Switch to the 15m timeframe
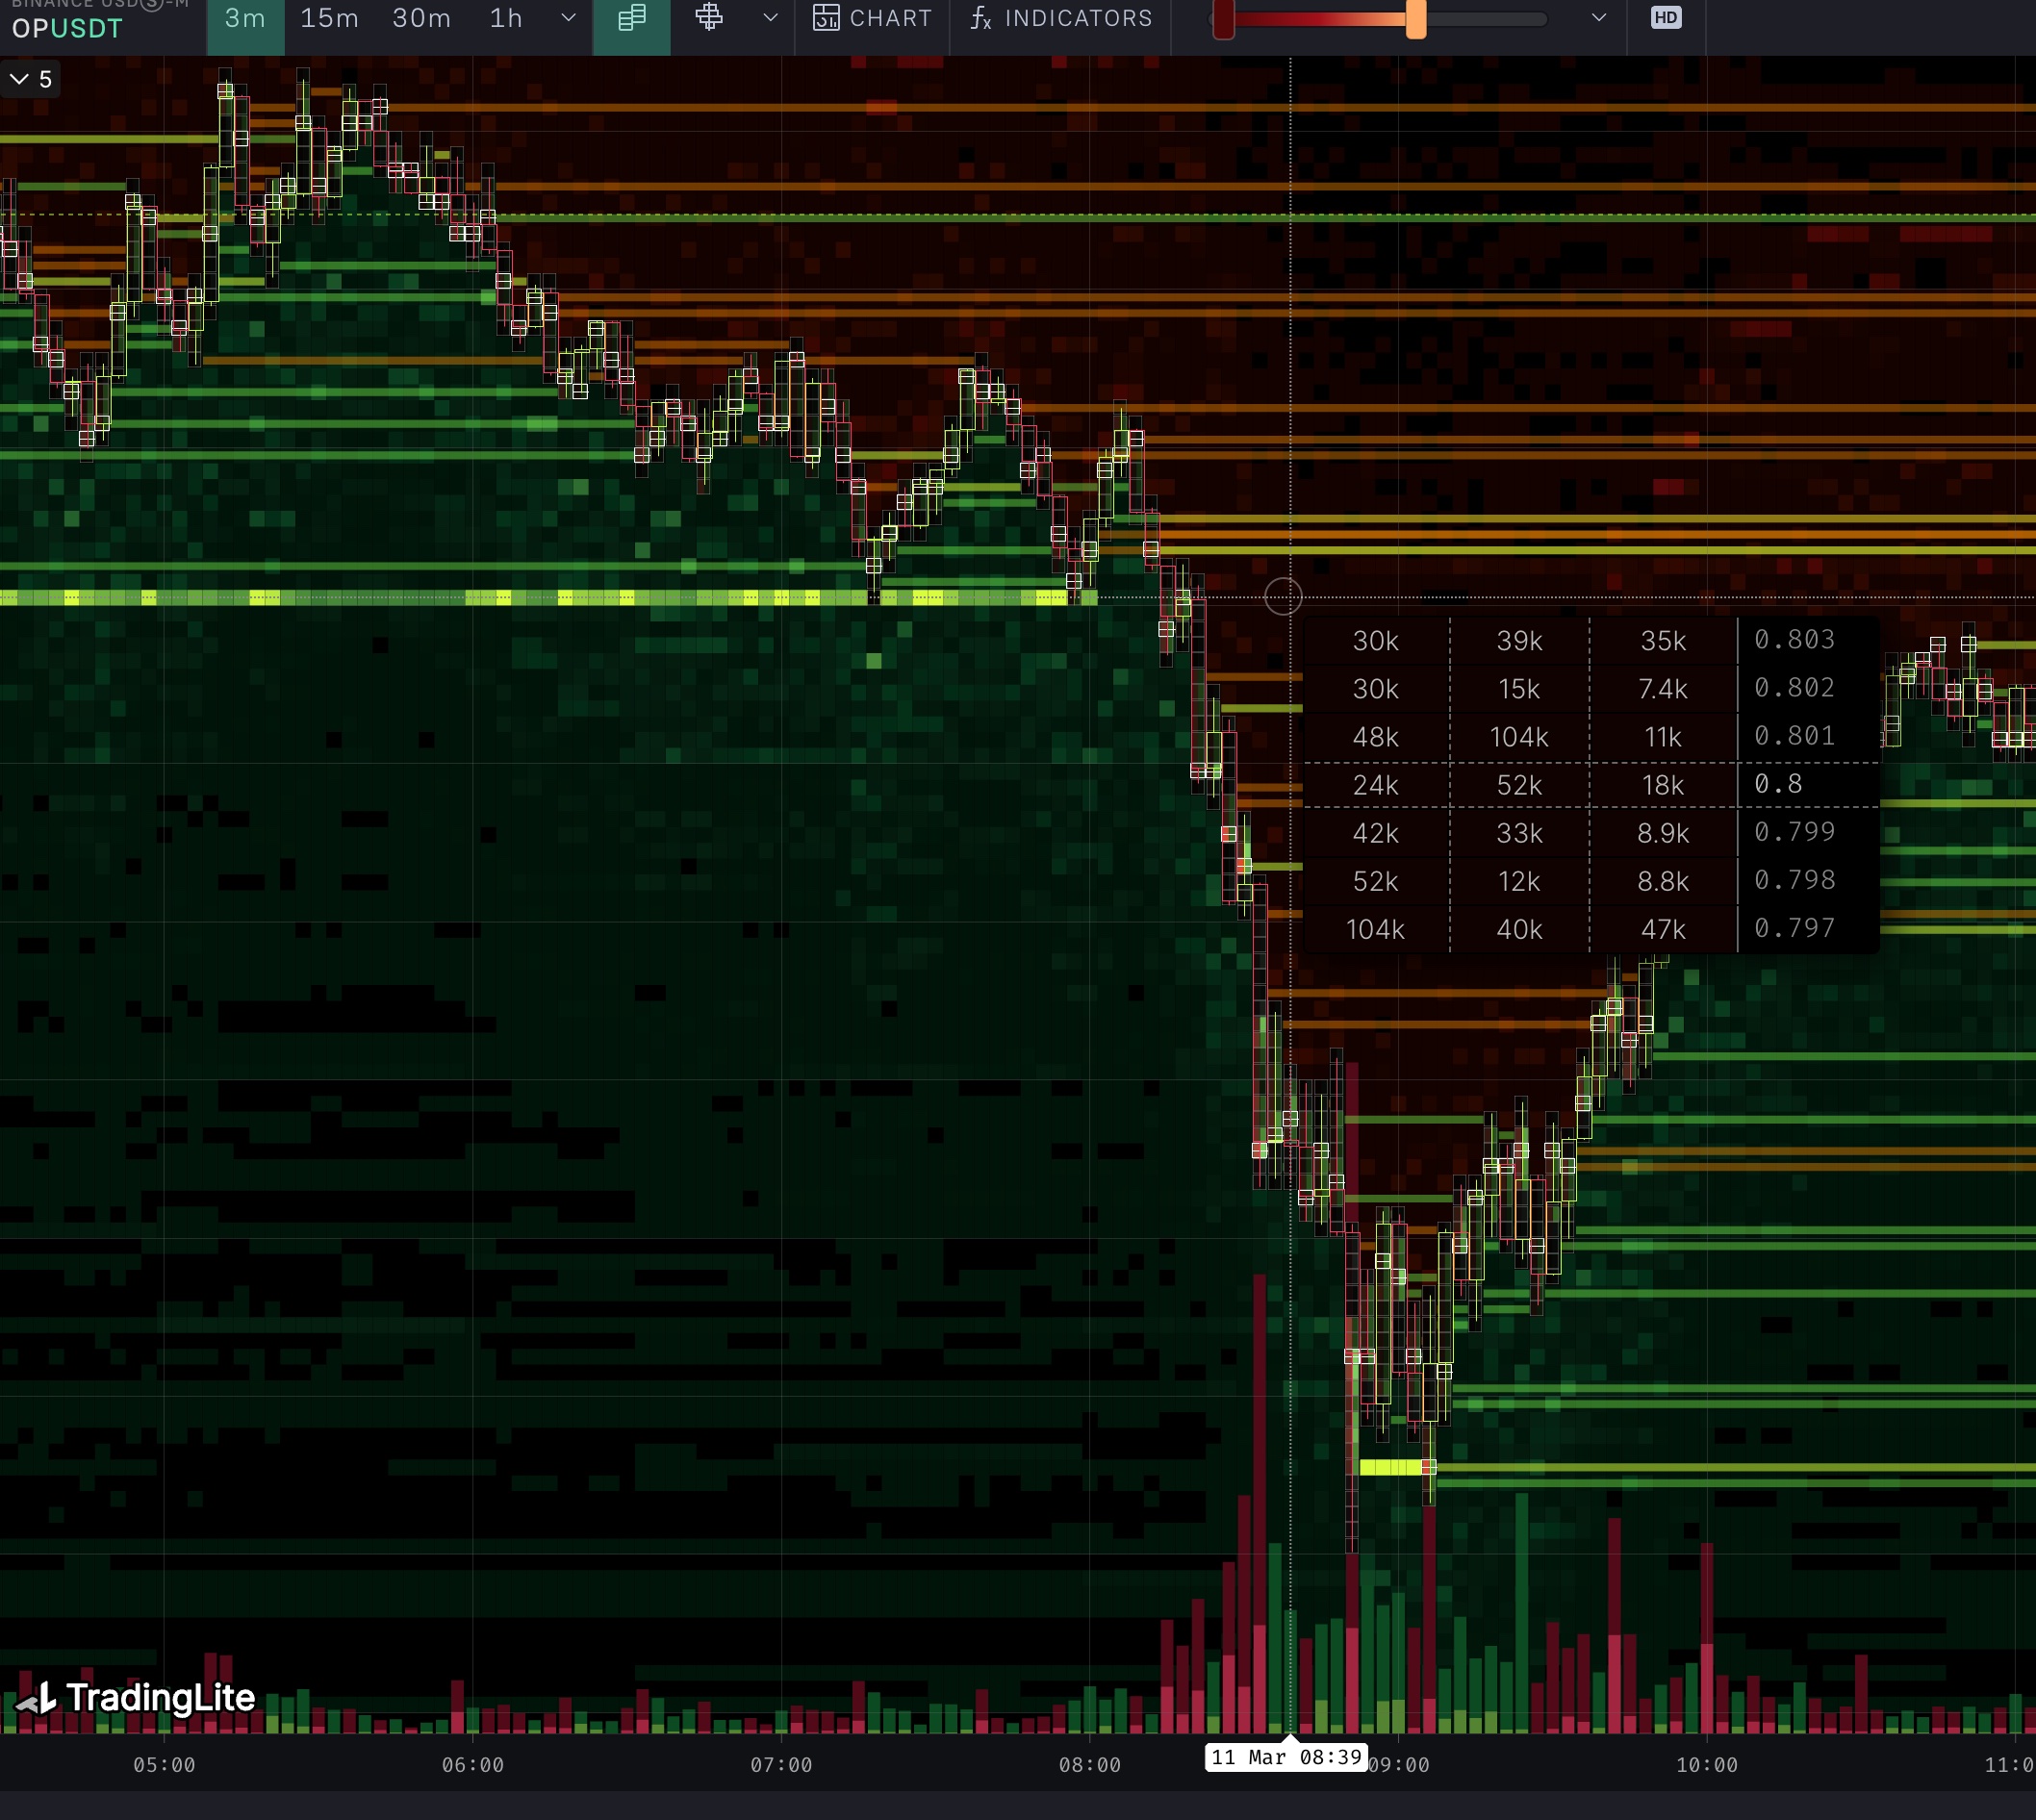The image size is (2036, 1820). coord(329,18)
